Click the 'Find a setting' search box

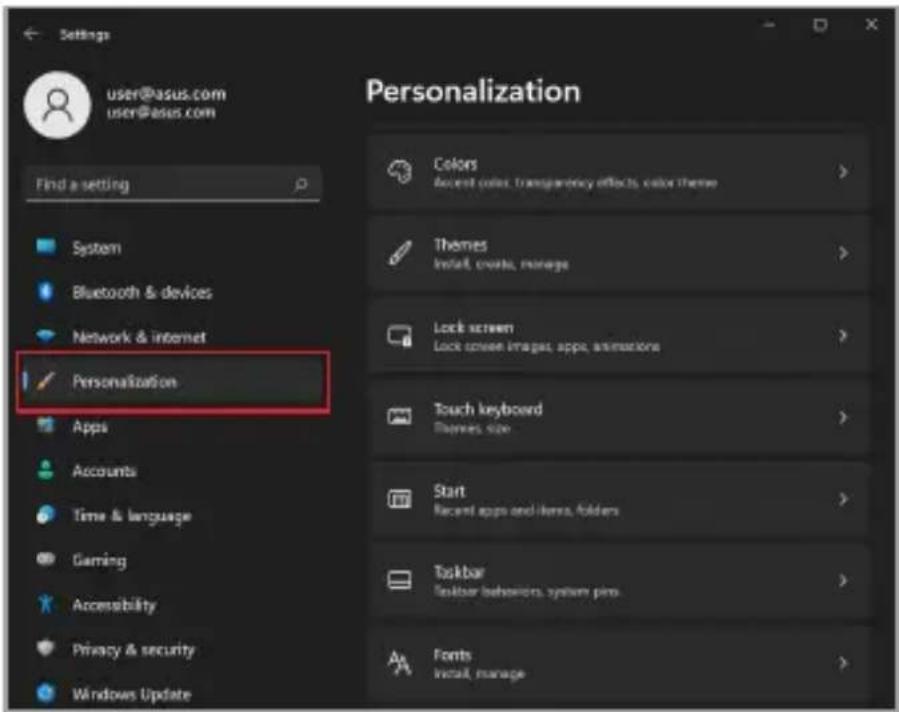[x=173, y=185]
